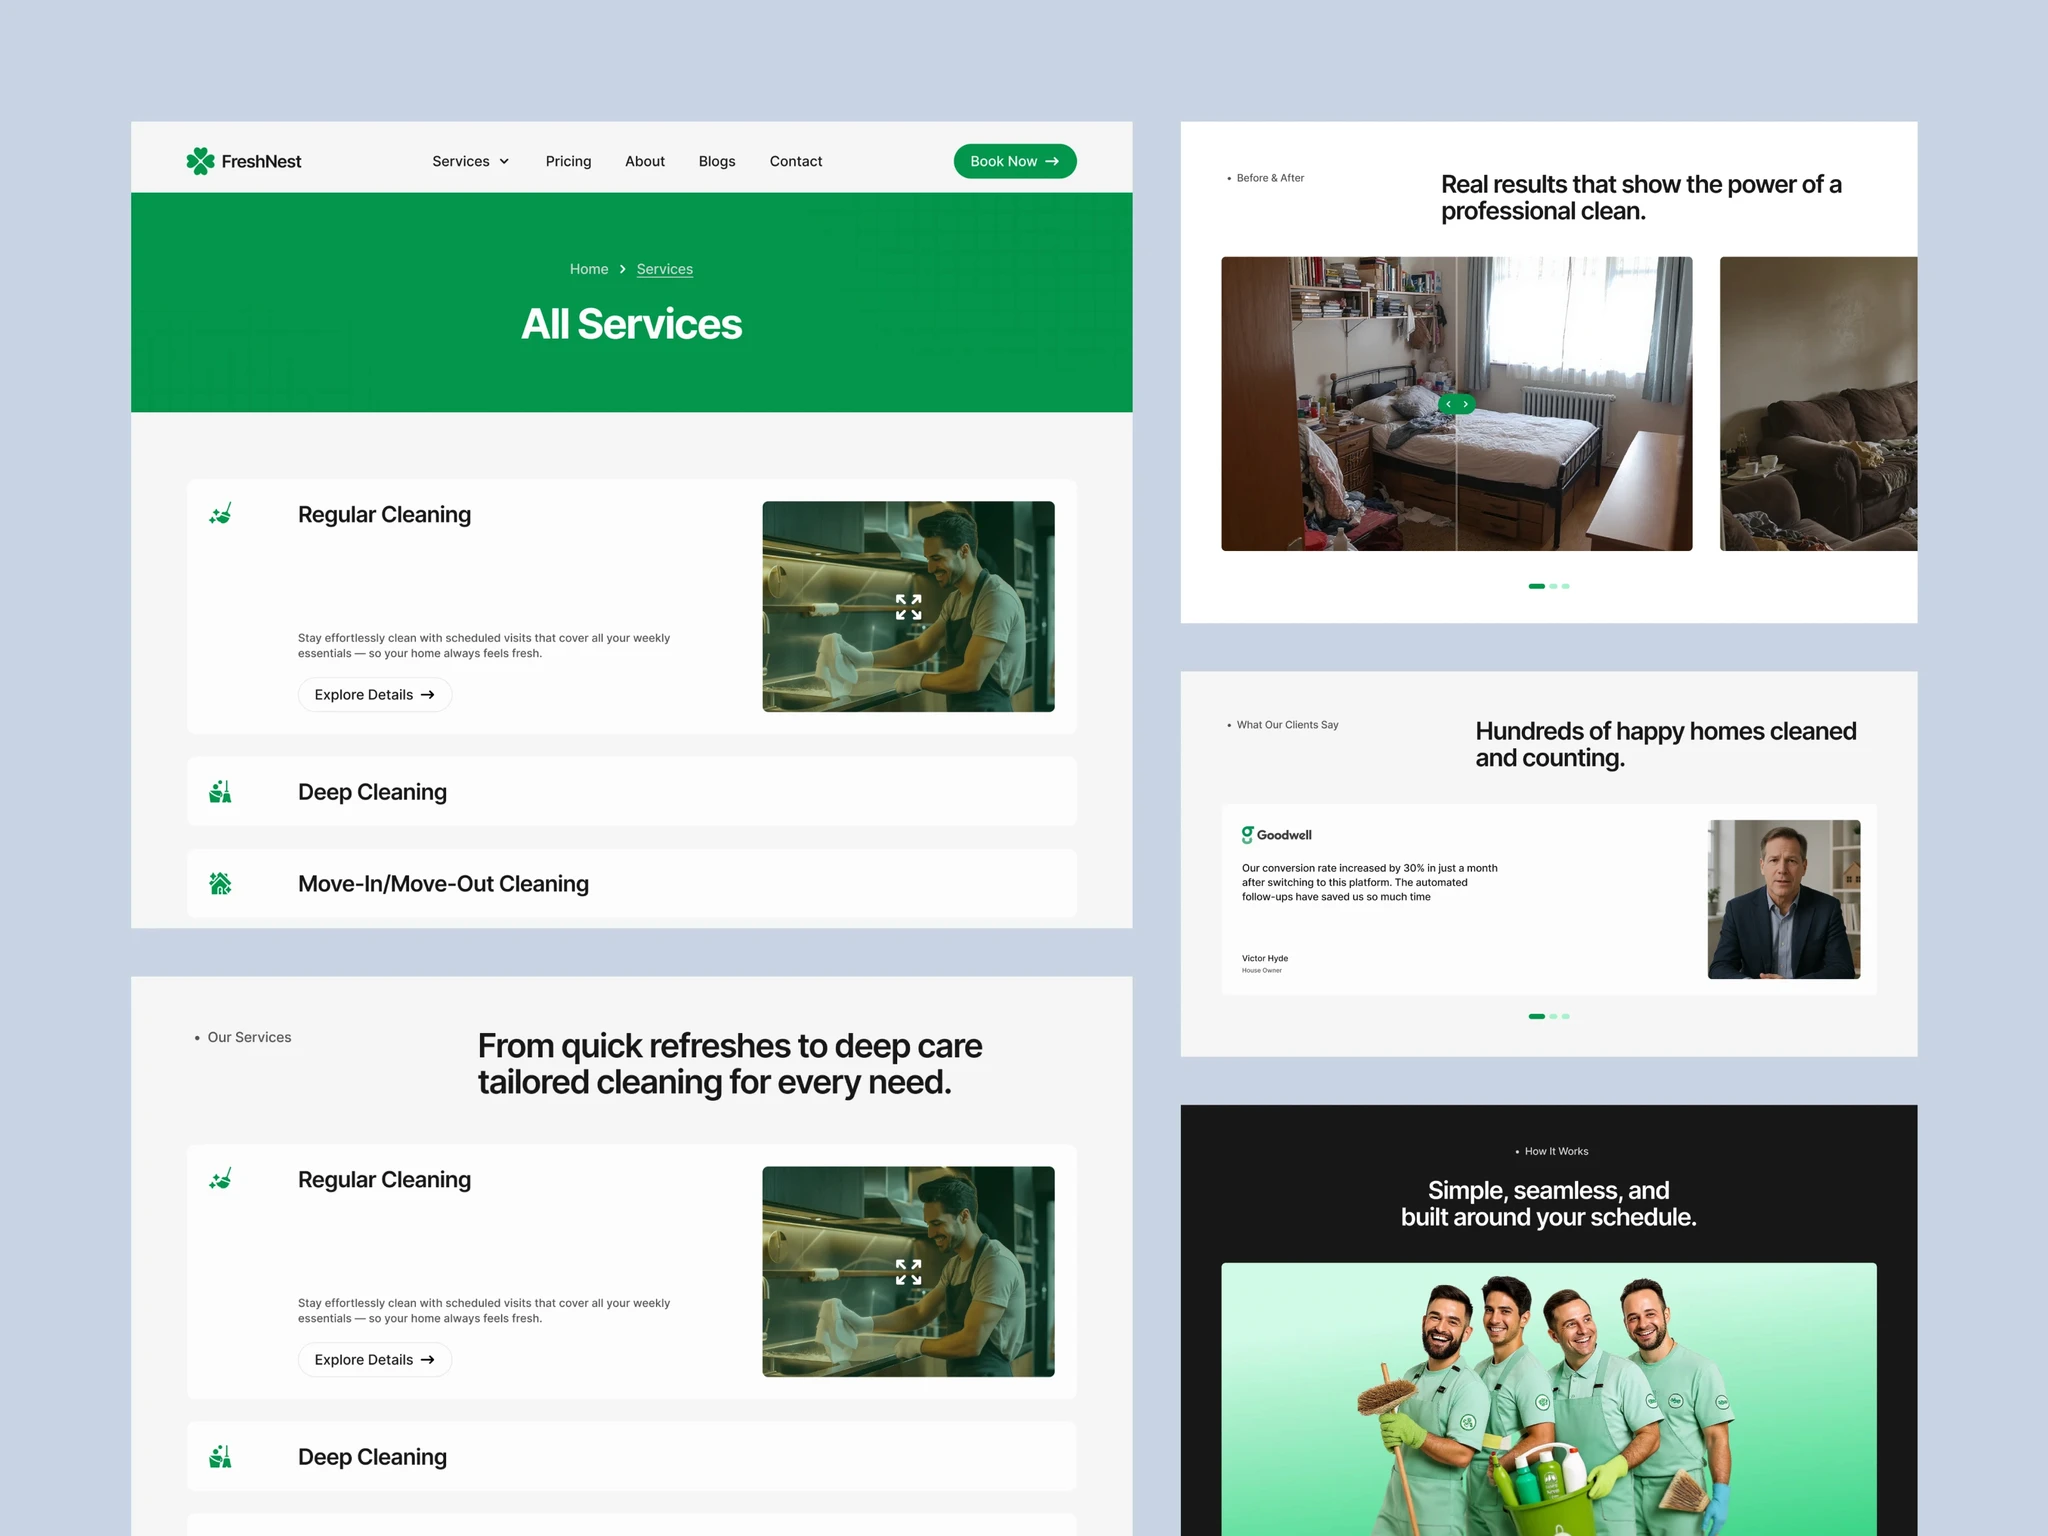The image size is (2048, 1536).
Task: Click the Deep Cleaning icon in the All Services list
Action: coord(221,792)
